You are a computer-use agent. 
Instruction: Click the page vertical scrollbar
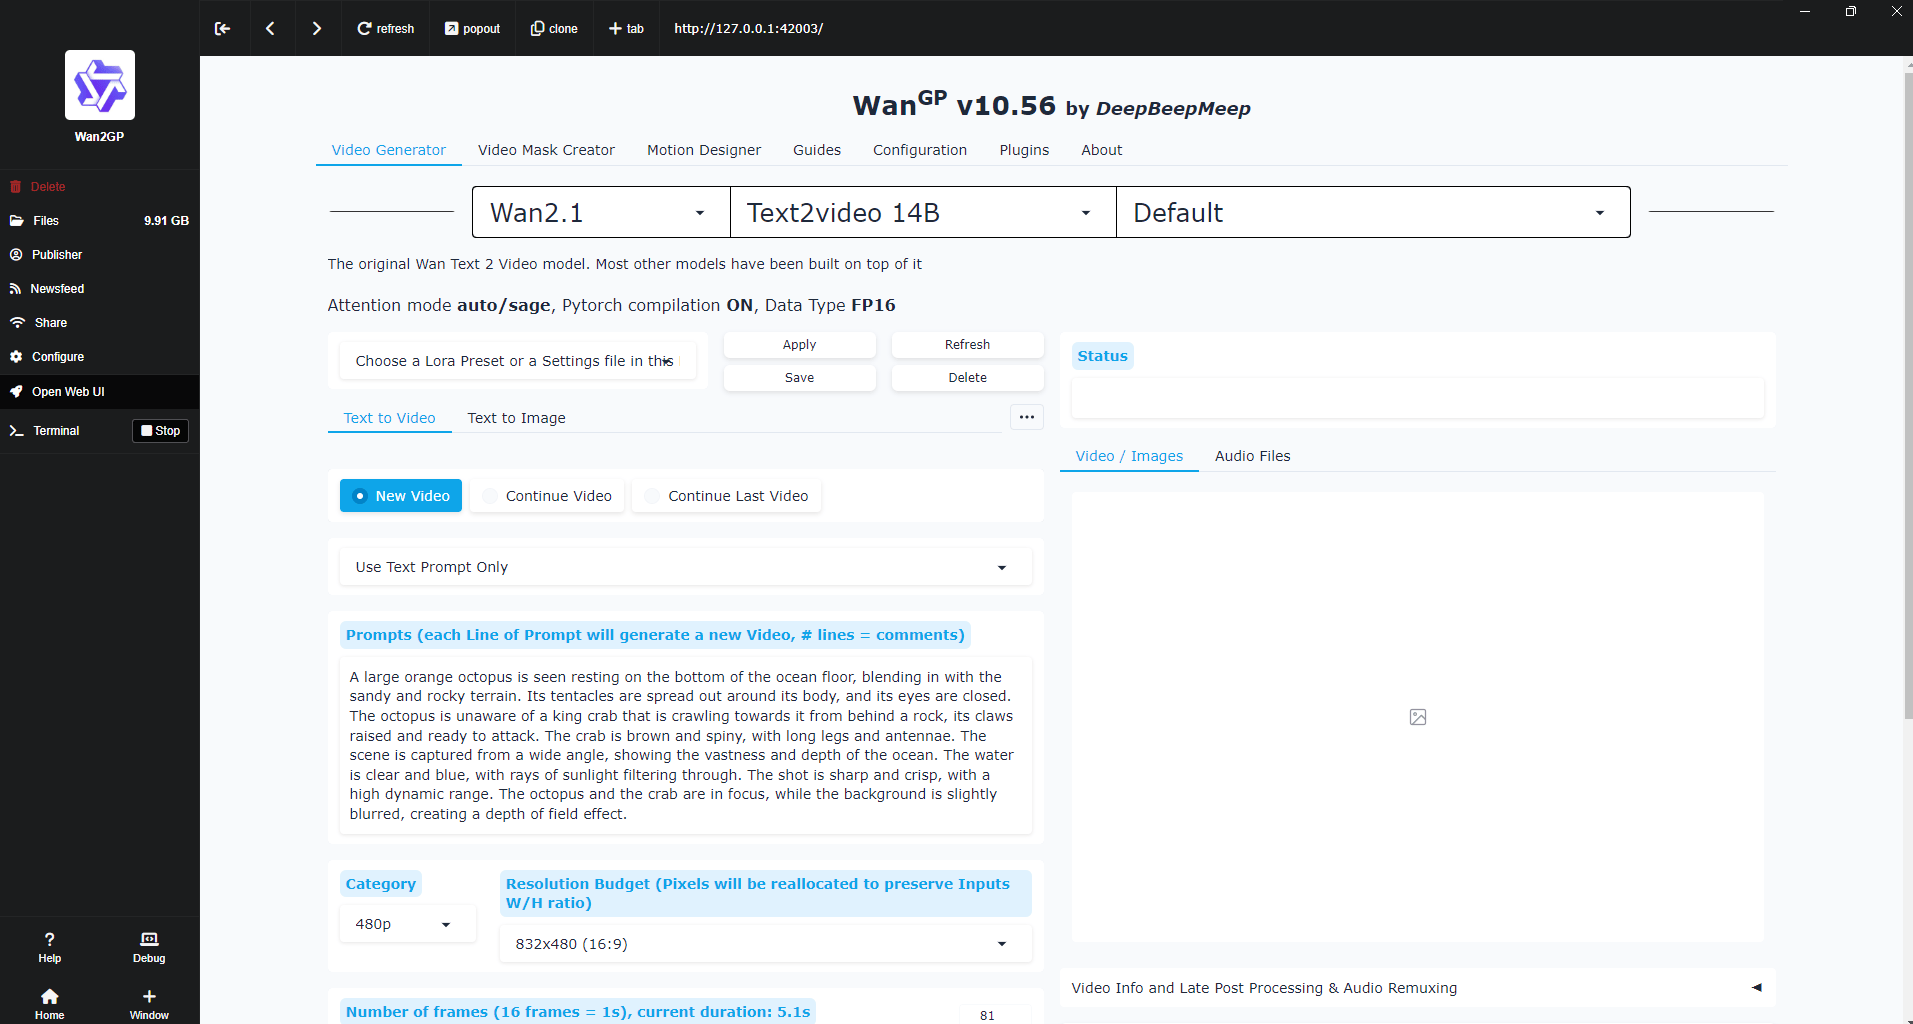(x=1908, y=395)
